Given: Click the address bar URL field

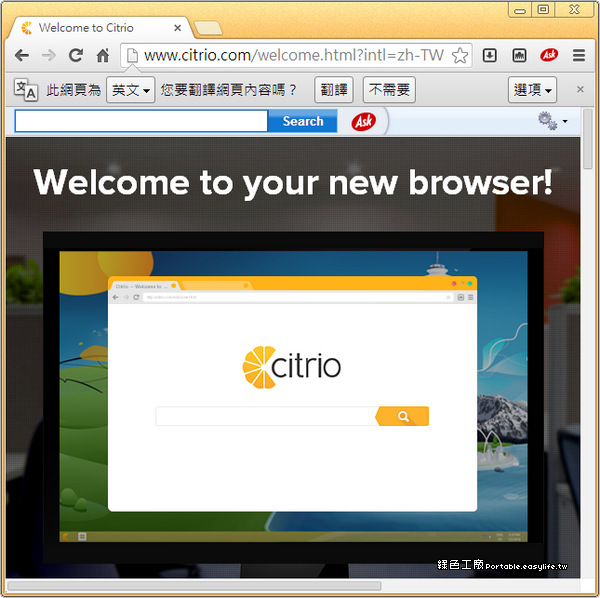Looking at the screenshot, I should click(295, 55).
